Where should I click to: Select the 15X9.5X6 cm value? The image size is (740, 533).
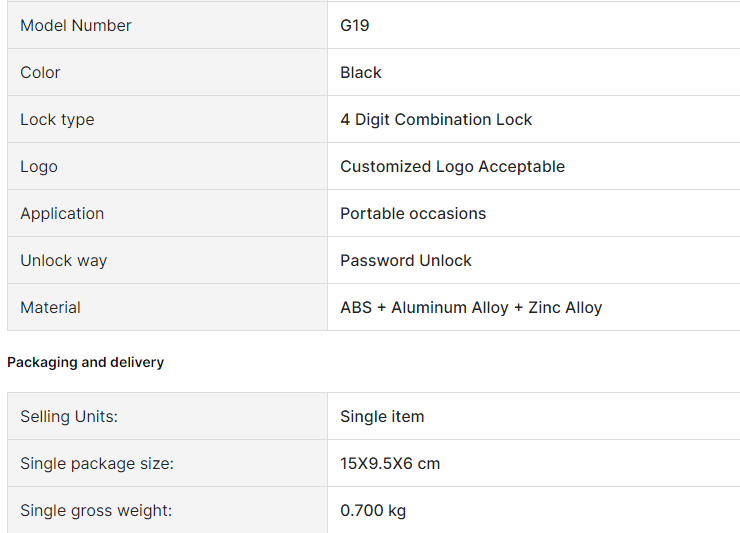(390, 464)
